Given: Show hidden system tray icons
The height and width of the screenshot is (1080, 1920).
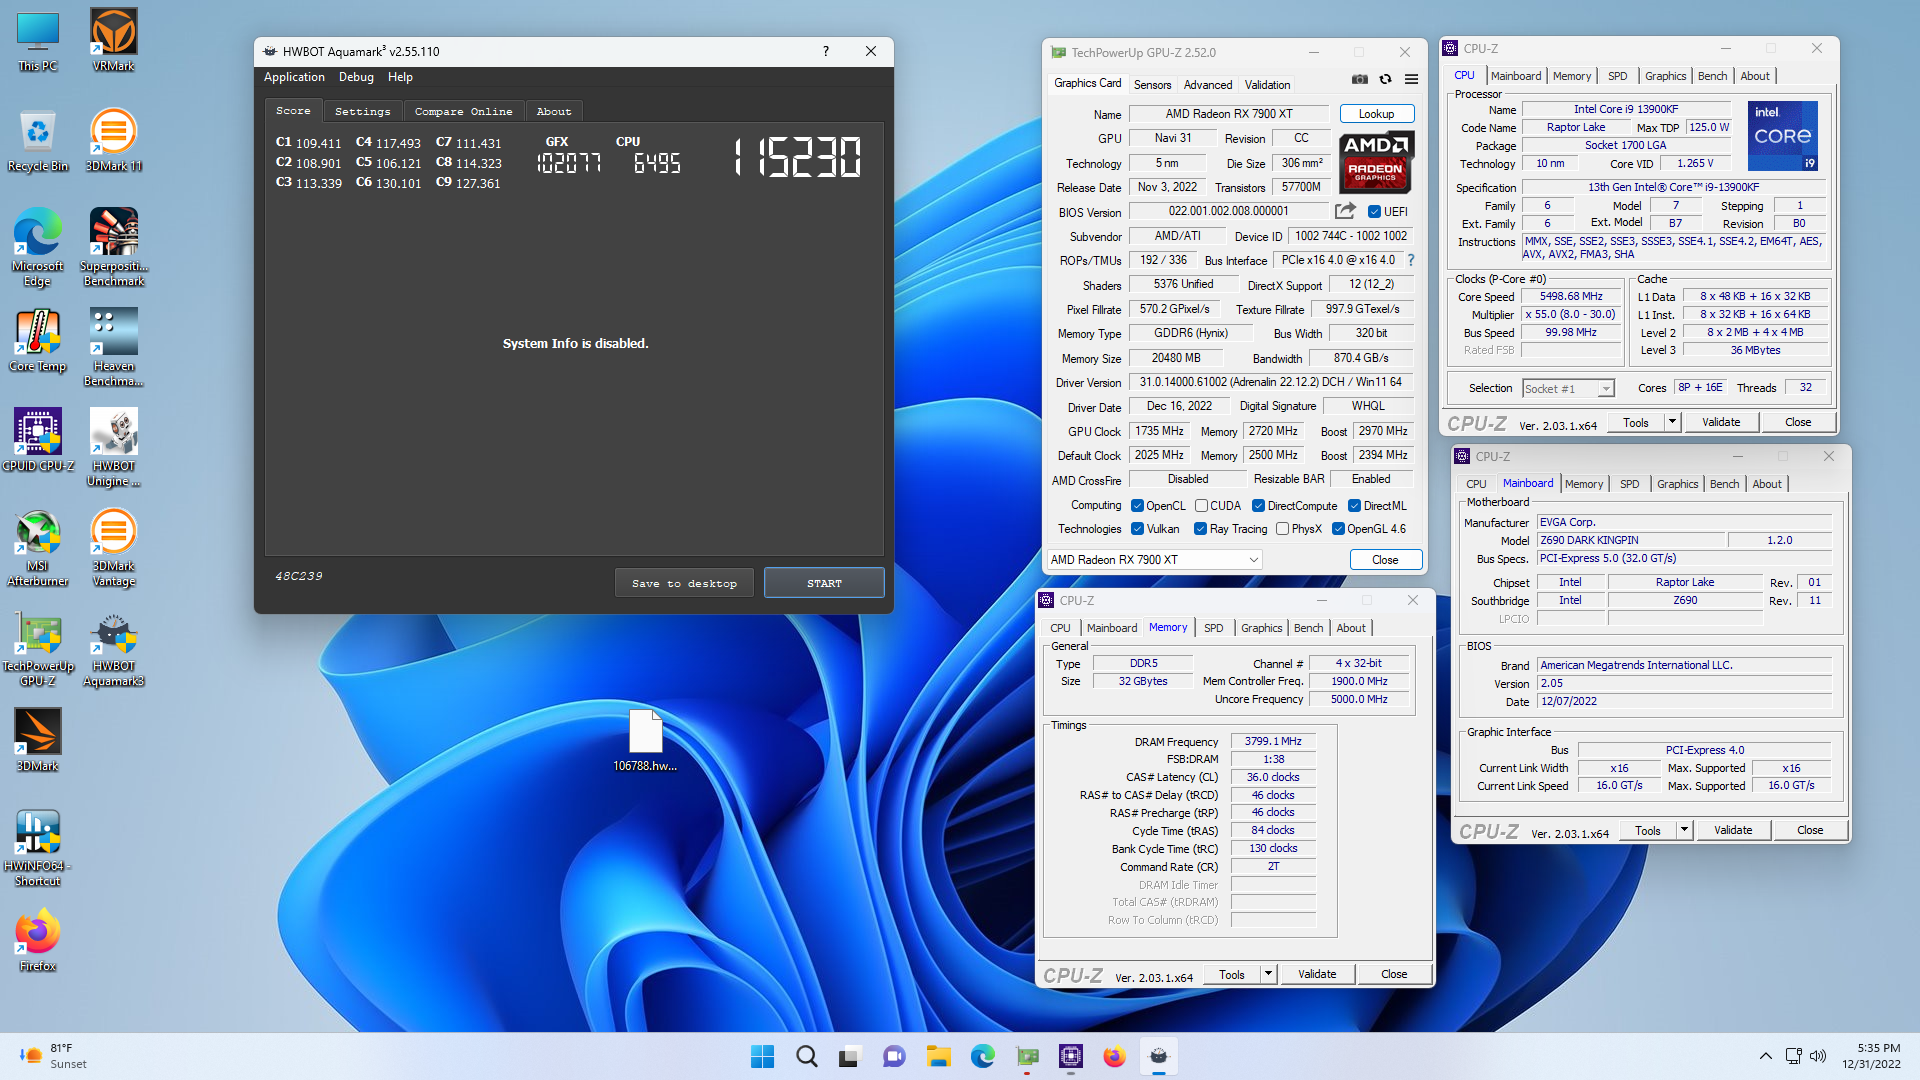Looking at the screenshot, I should (1765, 1056).
